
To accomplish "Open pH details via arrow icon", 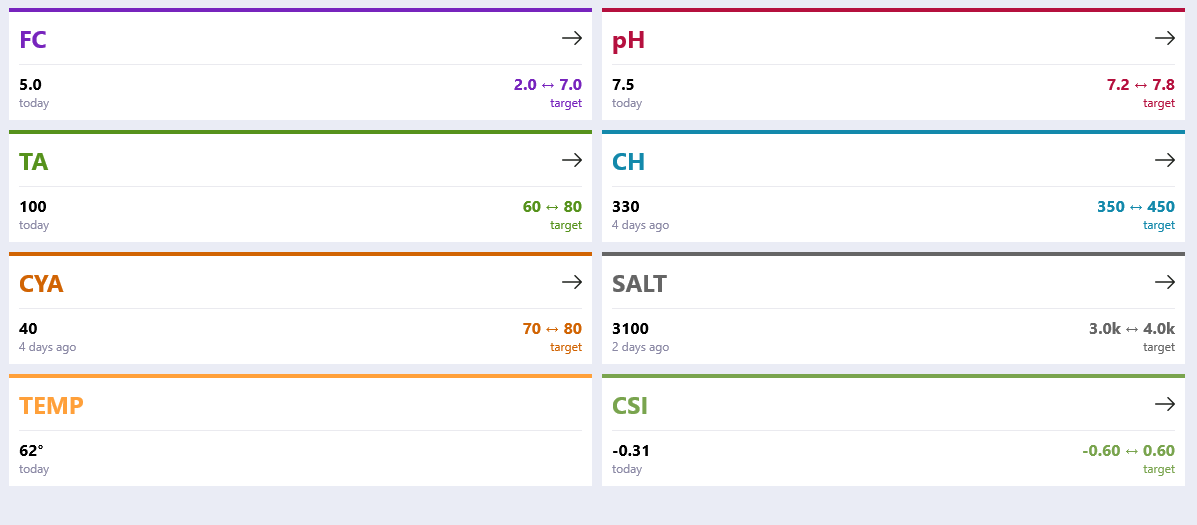I will tap(1164, 38).
